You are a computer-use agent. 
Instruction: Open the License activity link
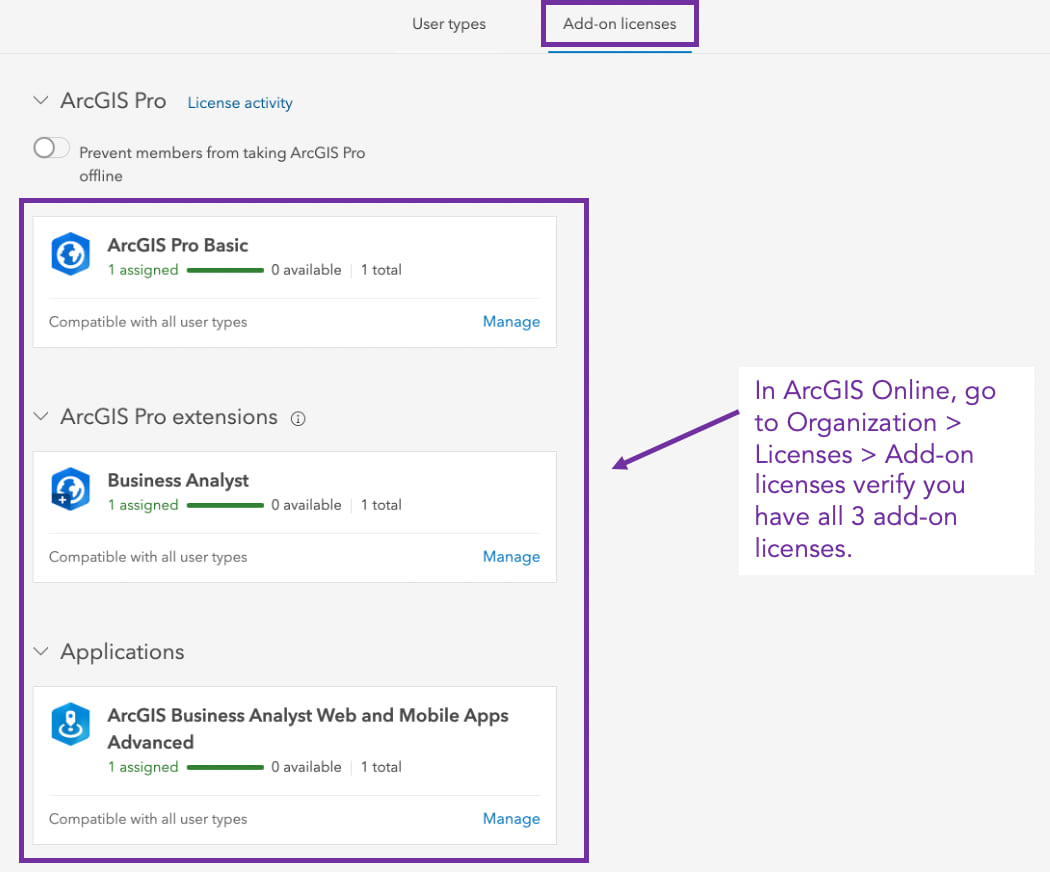[240, 103]
